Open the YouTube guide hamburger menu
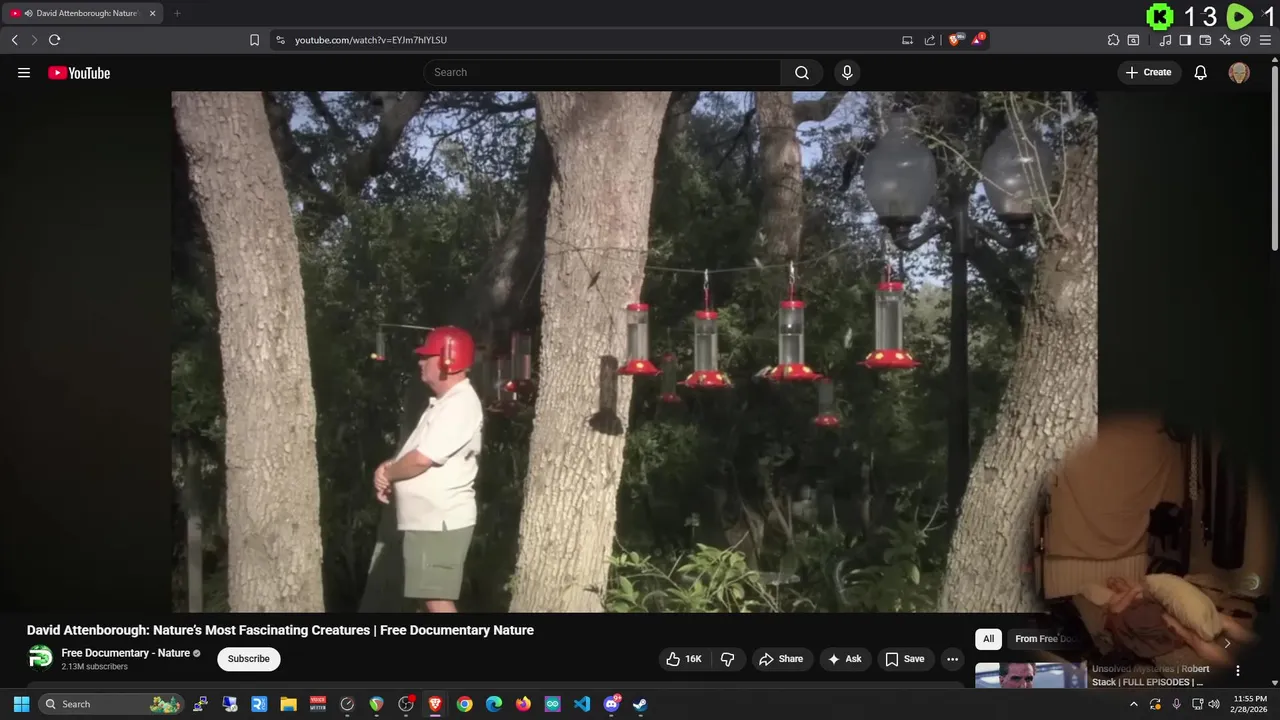The image size is (1280, 720). (x=24, y=72)
